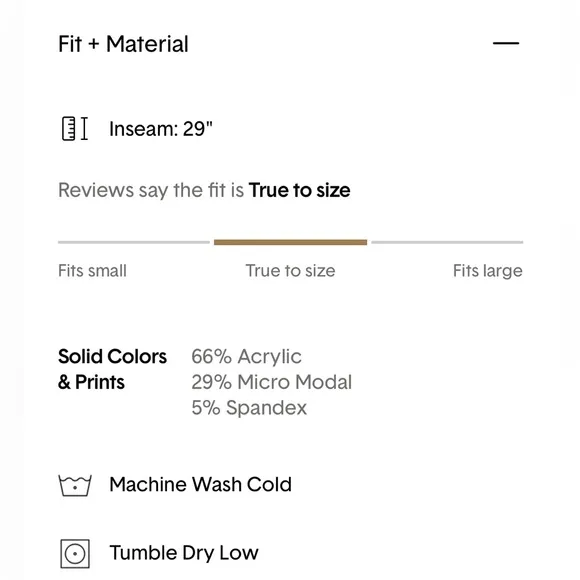This screenshot has height=580, width=580.
Task: Click the Fits large bar segment
Action: coord(447,242)
